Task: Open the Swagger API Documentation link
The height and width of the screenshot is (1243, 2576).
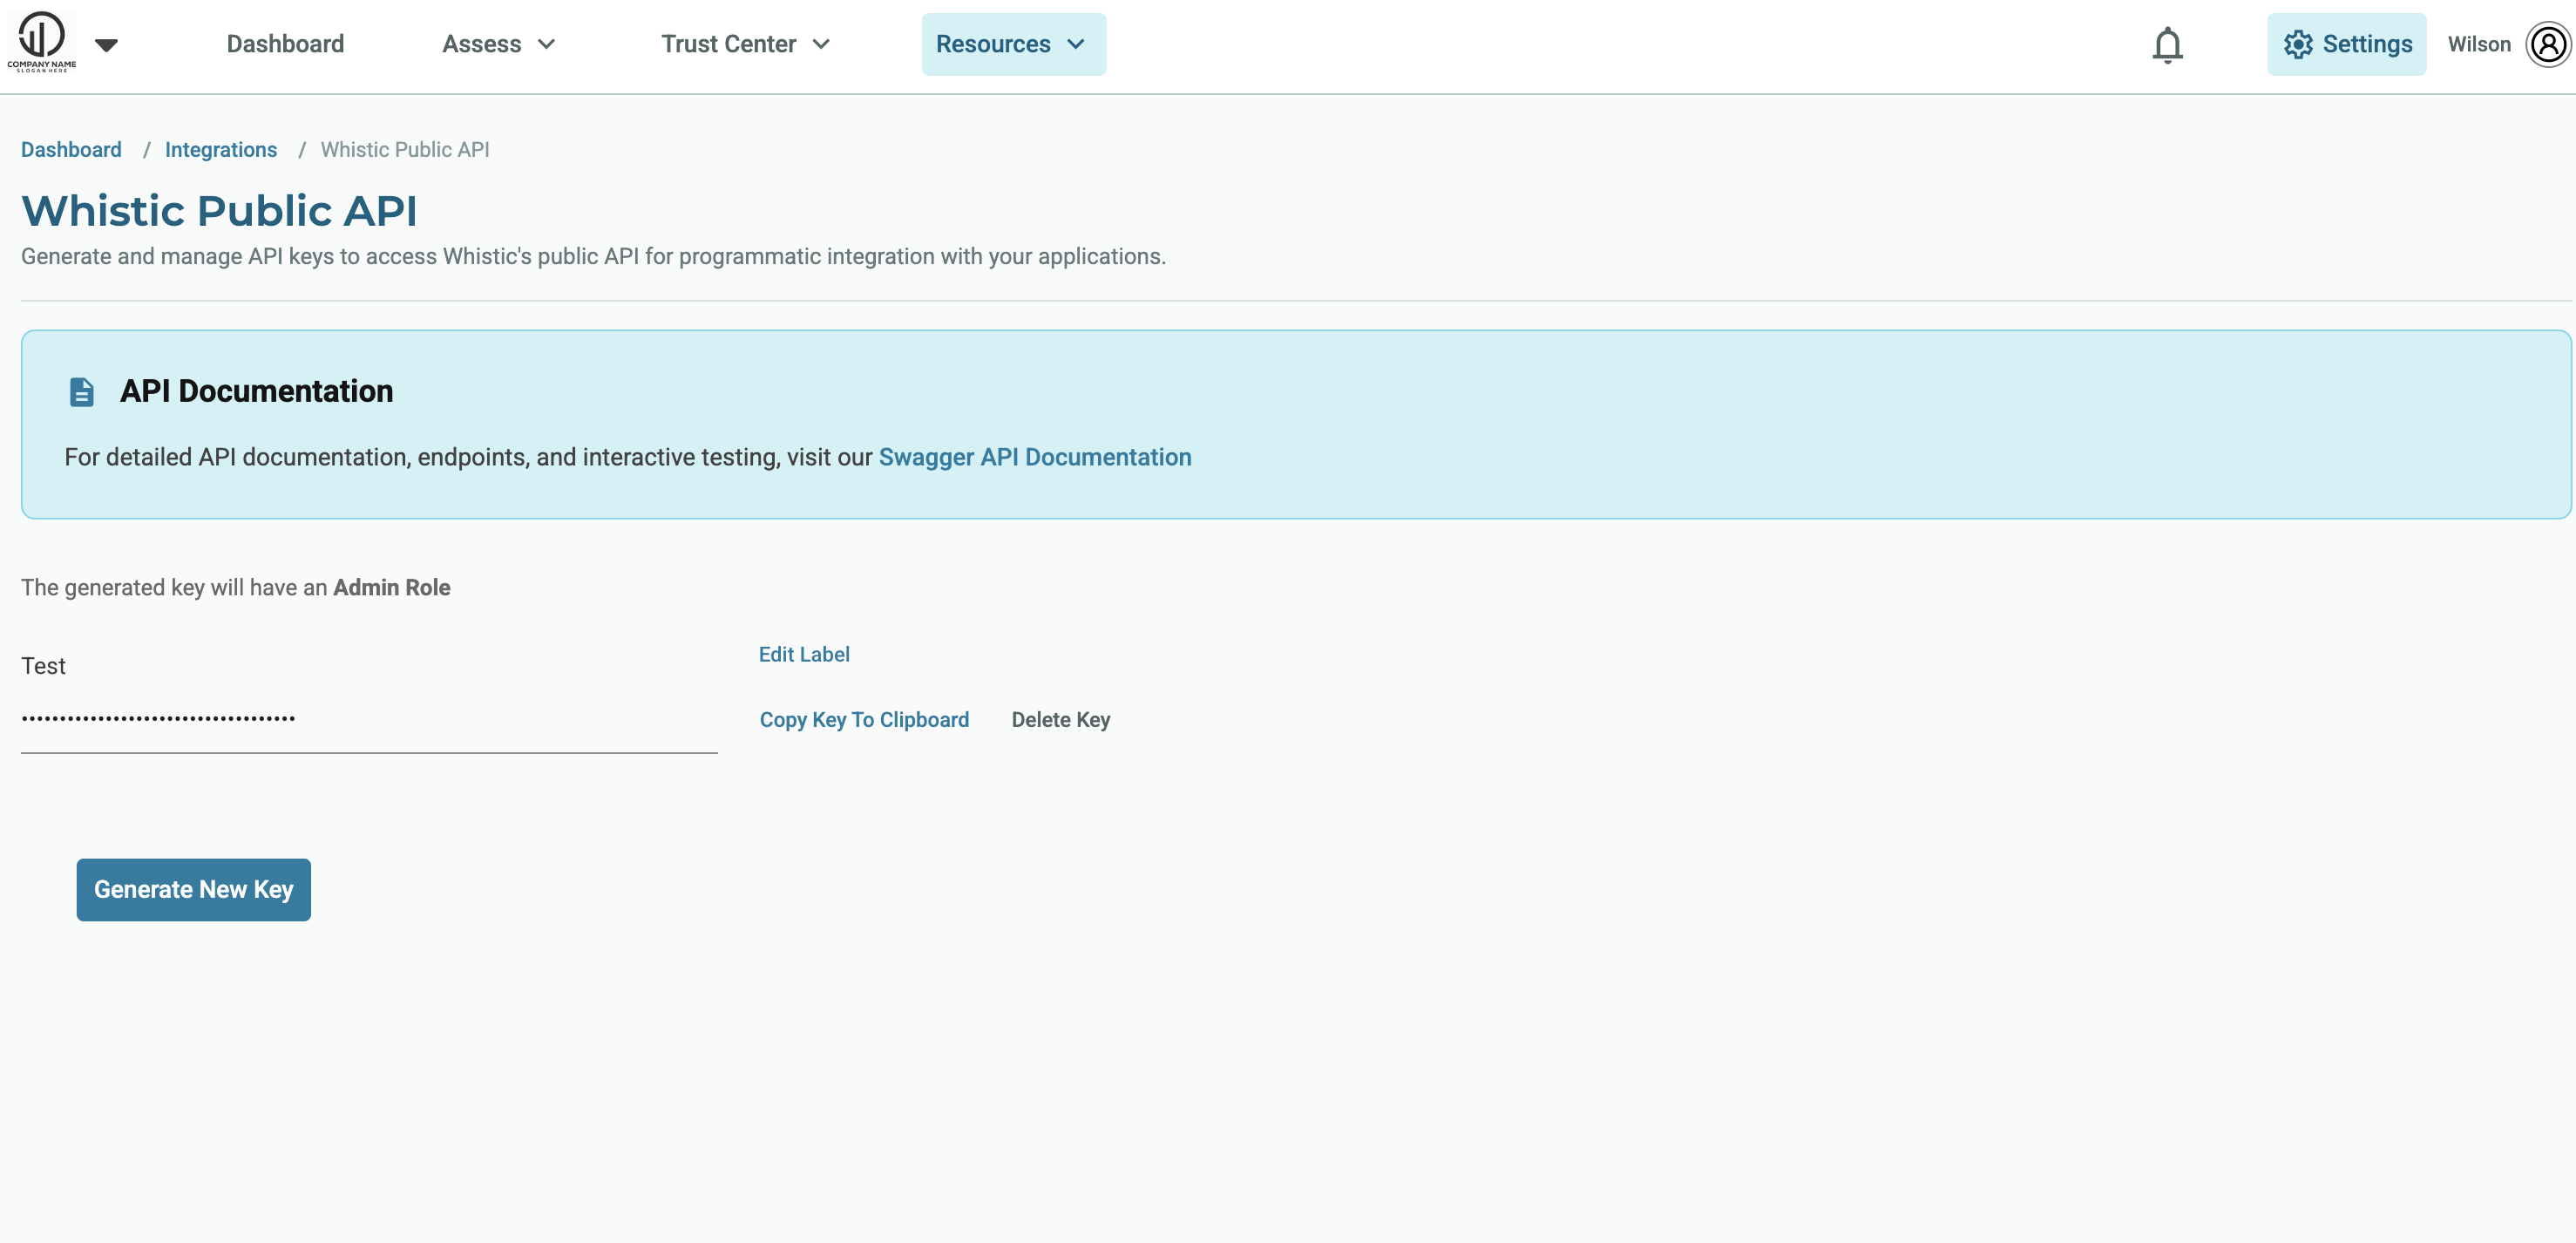Action: pyautogui.click(x=1035, y=457)
